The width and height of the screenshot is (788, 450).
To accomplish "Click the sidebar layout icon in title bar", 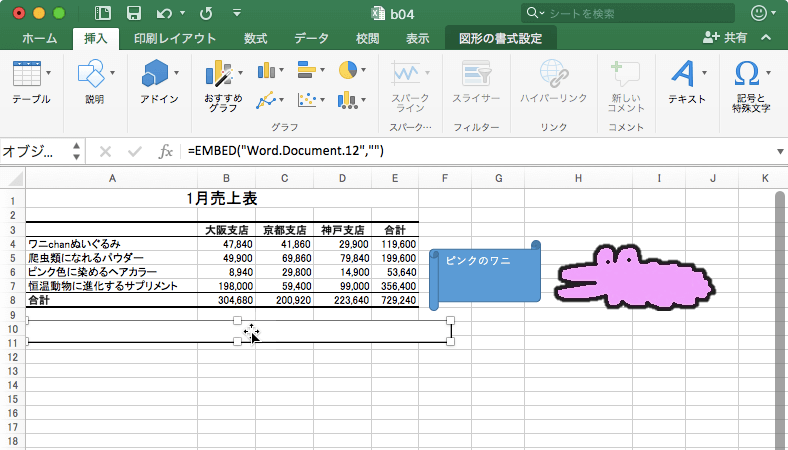I will pos(103,14).
